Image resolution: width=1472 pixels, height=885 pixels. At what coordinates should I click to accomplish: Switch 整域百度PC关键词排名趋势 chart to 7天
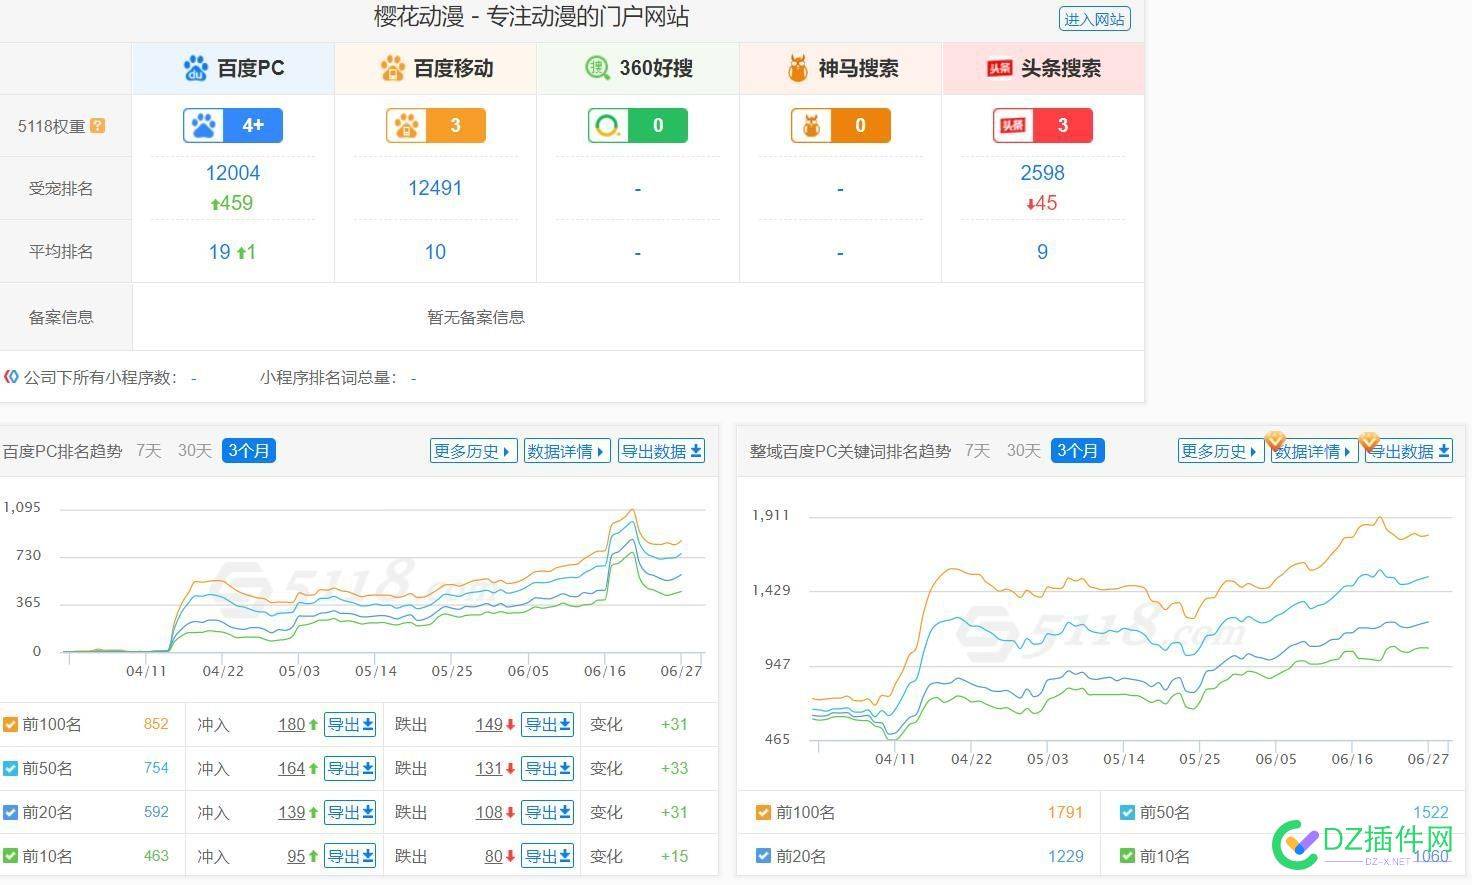point(977,451)
